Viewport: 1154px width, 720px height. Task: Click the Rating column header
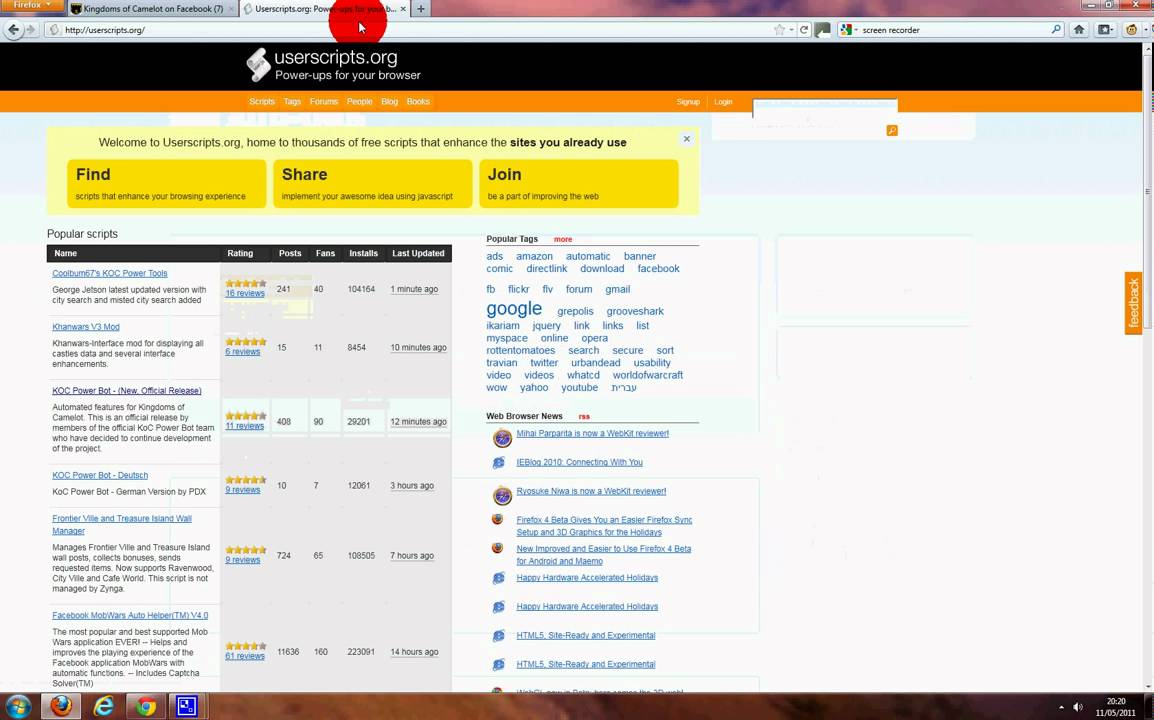[240, 253]
